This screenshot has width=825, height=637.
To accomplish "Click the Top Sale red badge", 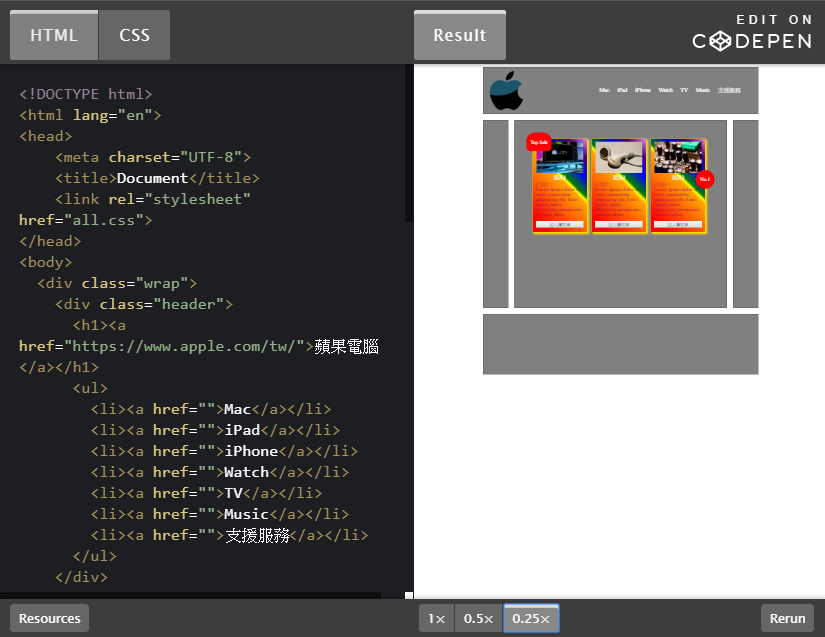I will [539, 142].
